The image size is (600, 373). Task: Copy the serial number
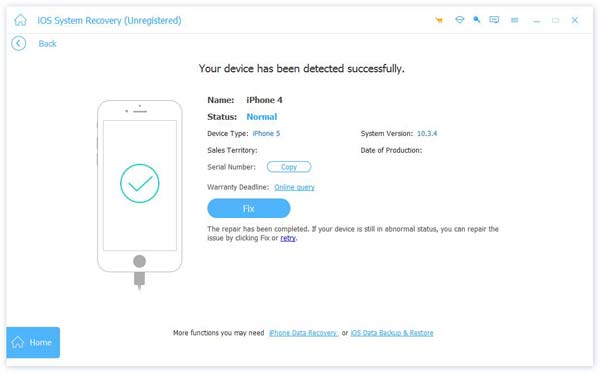289,167
